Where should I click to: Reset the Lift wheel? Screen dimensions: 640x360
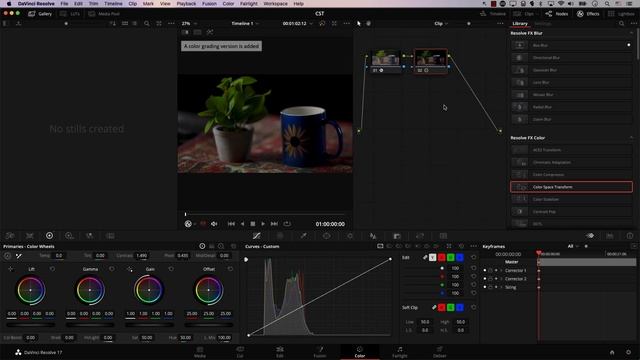click(52, 269)
